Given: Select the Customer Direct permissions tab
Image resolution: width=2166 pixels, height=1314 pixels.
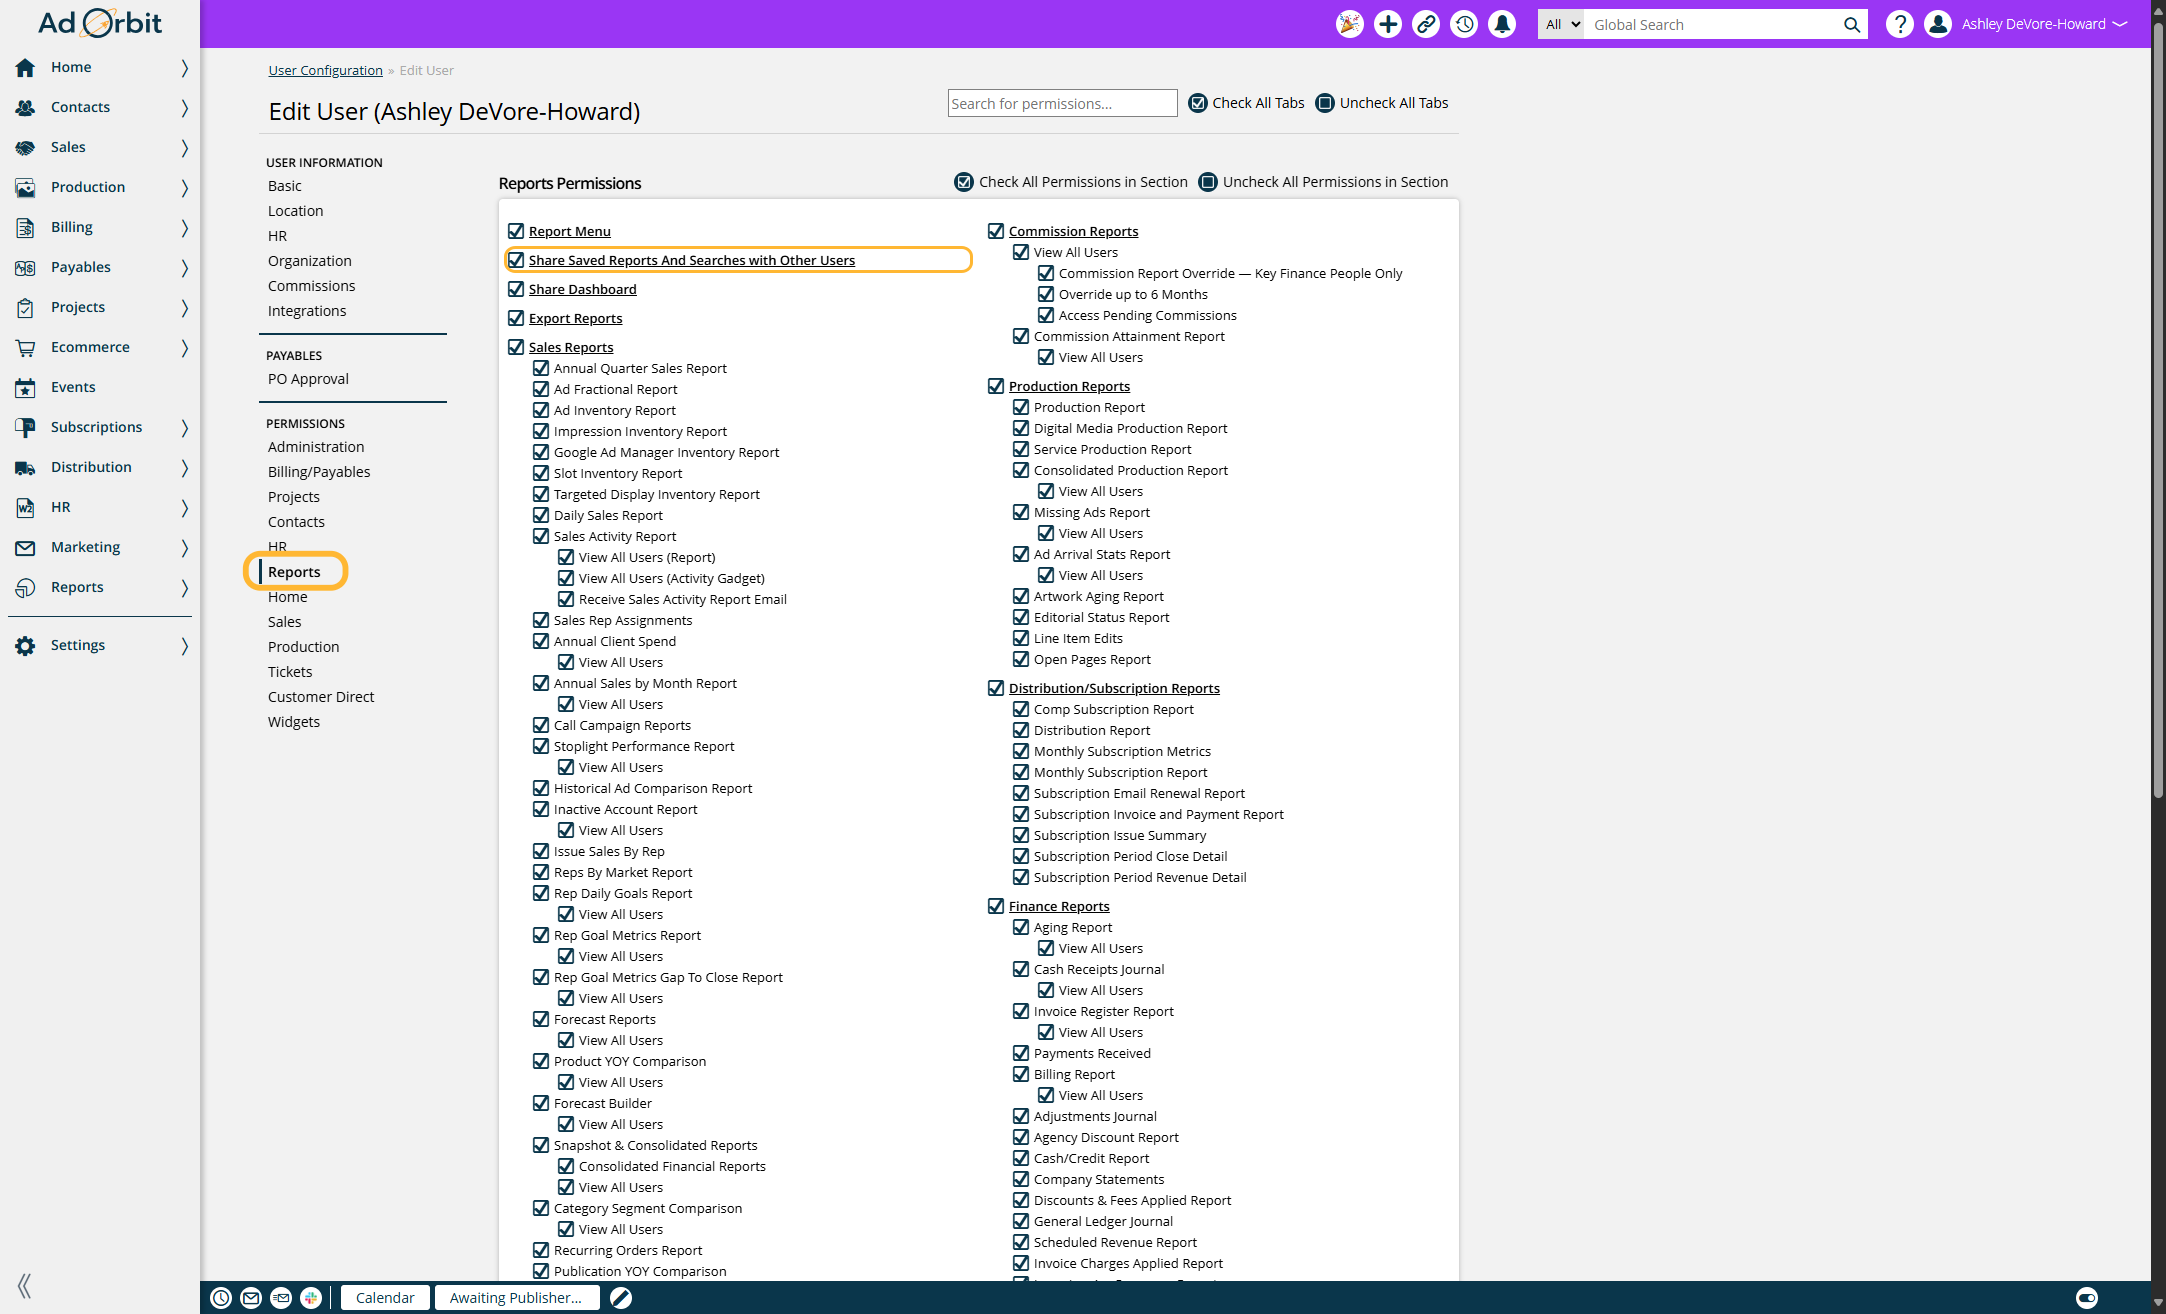Looking at the screenshot, I should pyautogui.click(x=321, y=697).
